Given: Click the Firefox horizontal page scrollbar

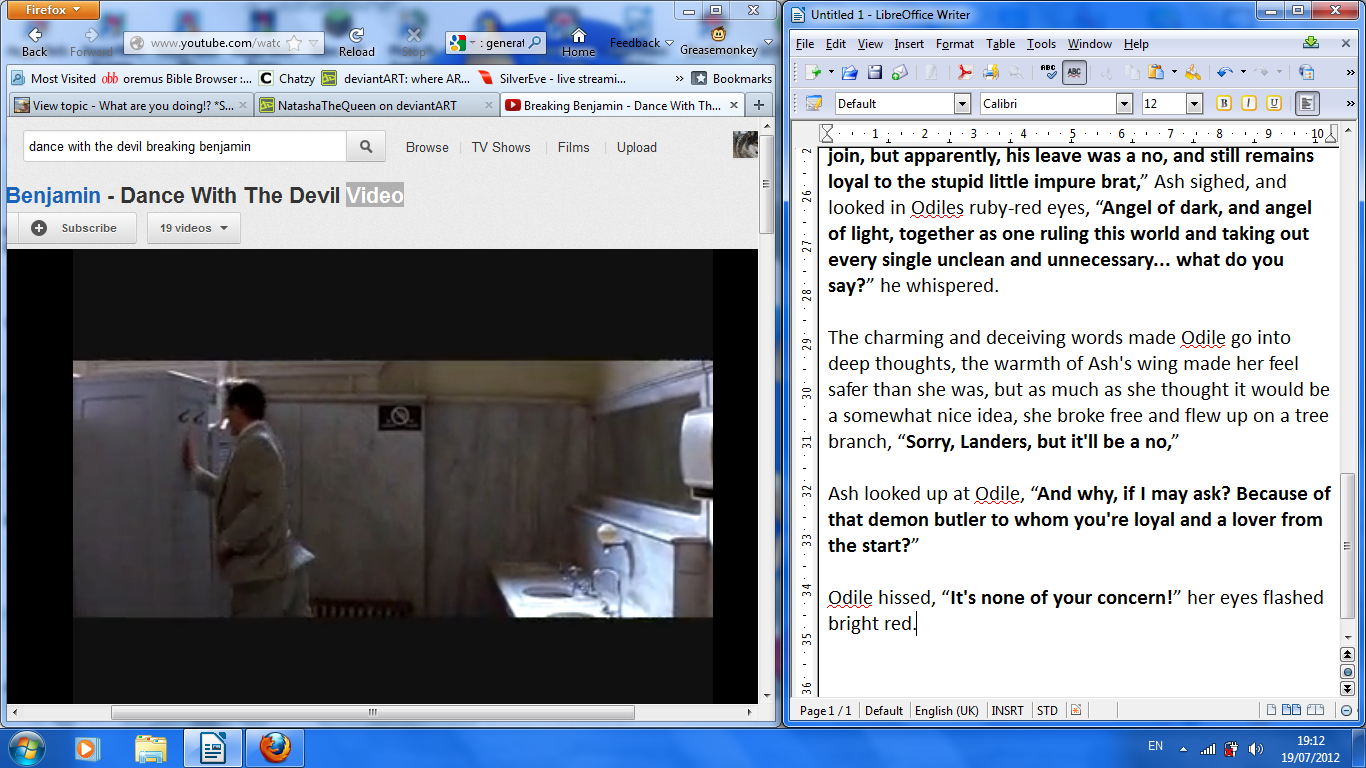Looking at the screenshot, I should click(x=372, y=713).
